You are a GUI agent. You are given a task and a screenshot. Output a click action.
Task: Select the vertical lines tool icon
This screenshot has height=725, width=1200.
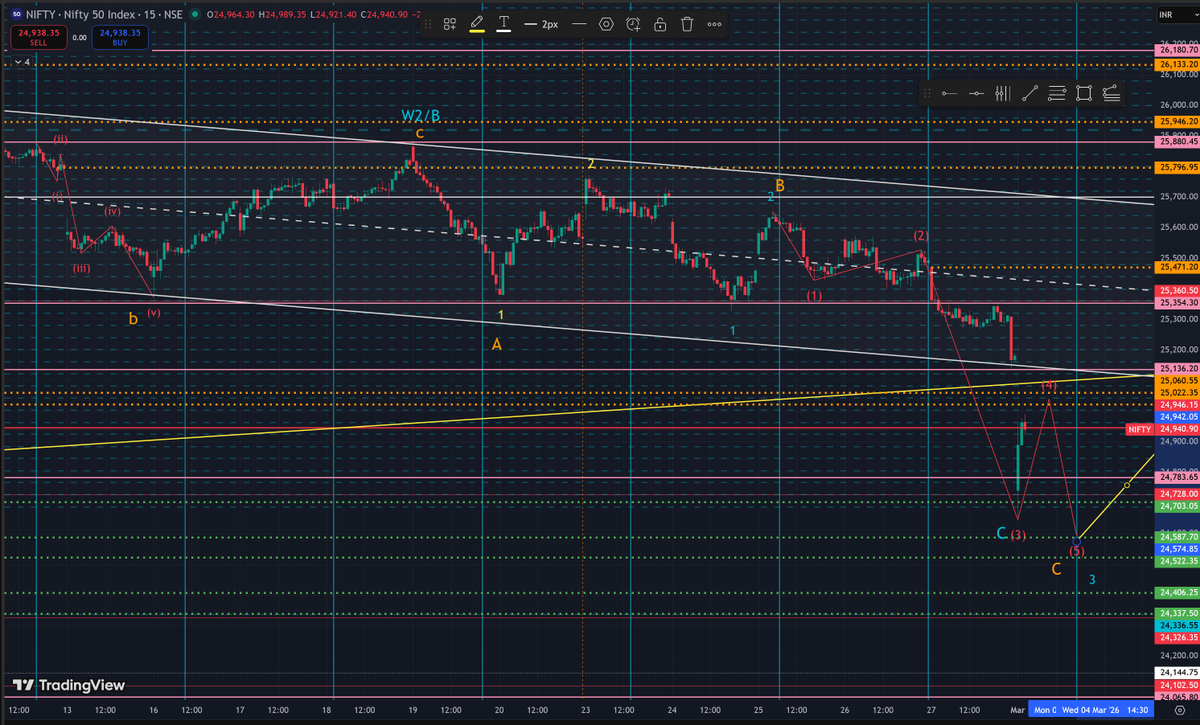[1004, 93]
